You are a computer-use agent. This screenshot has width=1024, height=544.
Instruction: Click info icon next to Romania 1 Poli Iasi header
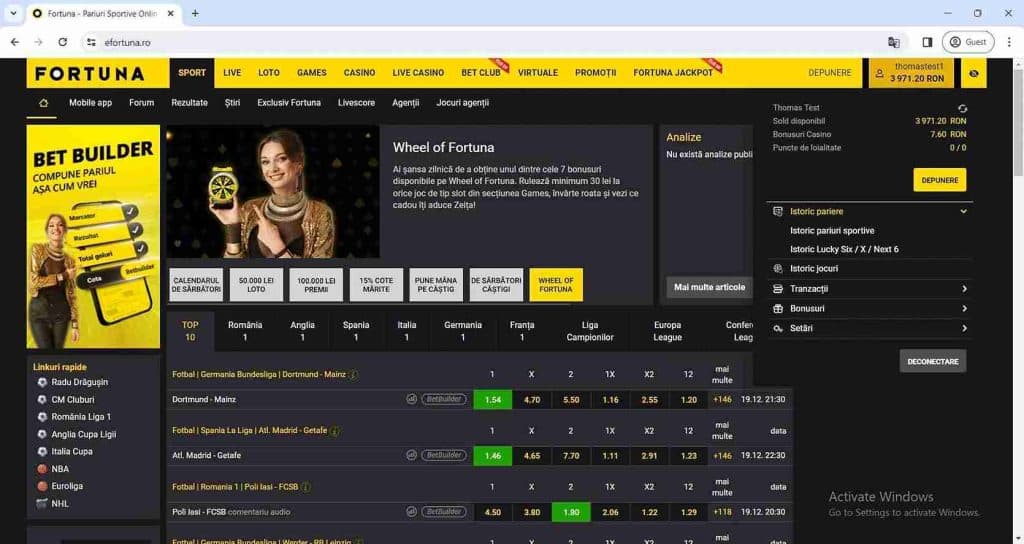[x=306, y=487]
